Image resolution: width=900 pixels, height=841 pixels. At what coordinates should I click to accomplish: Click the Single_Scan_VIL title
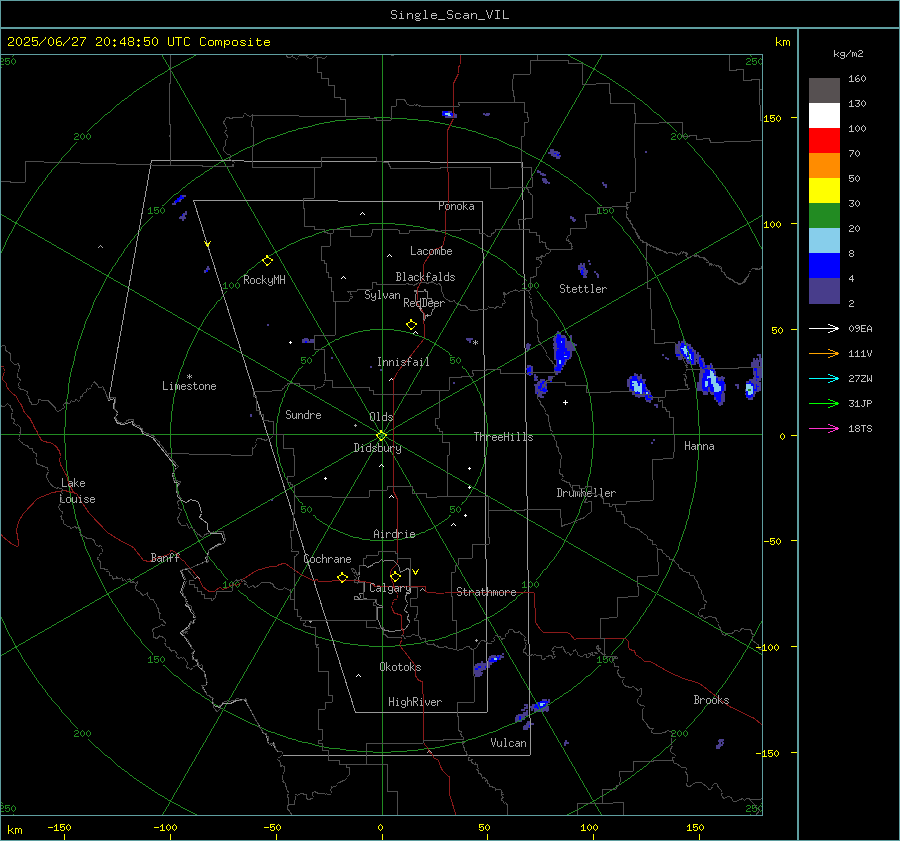click(449, 15)
